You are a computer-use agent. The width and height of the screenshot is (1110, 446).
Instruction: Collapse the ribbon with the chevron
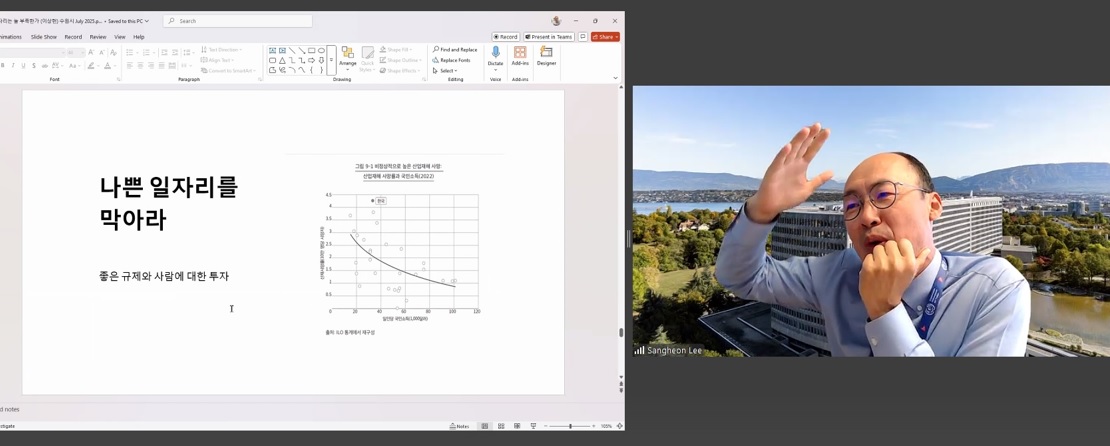coord(615,78)
